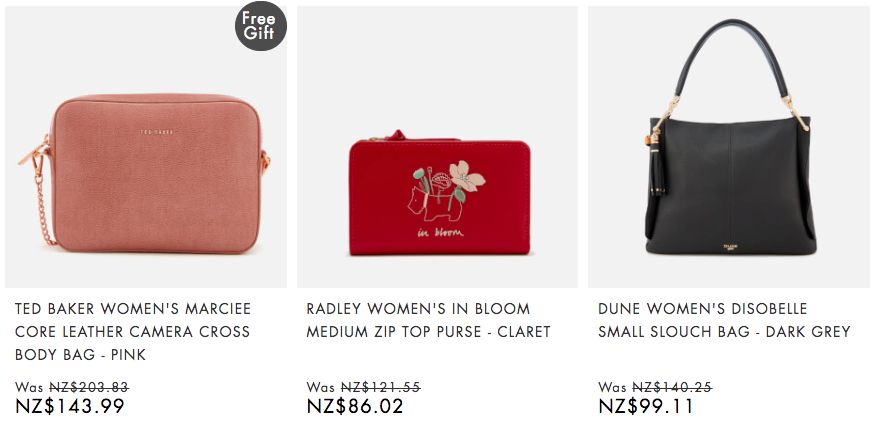
Task: Click the tassel charm on the black bag
Action: (x=658, y=168)
